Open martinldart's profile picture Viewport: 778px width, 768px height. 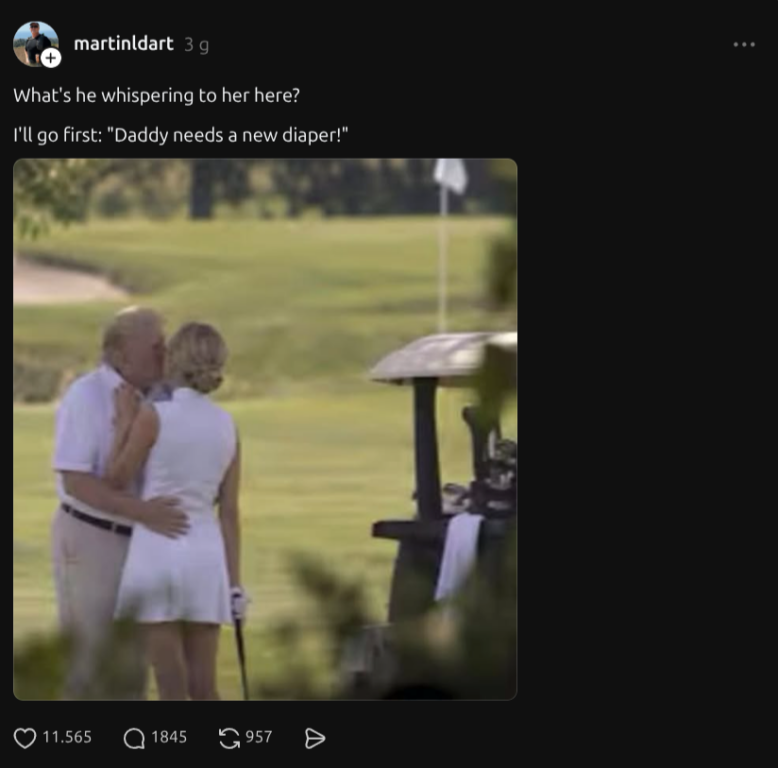[35, 43]
